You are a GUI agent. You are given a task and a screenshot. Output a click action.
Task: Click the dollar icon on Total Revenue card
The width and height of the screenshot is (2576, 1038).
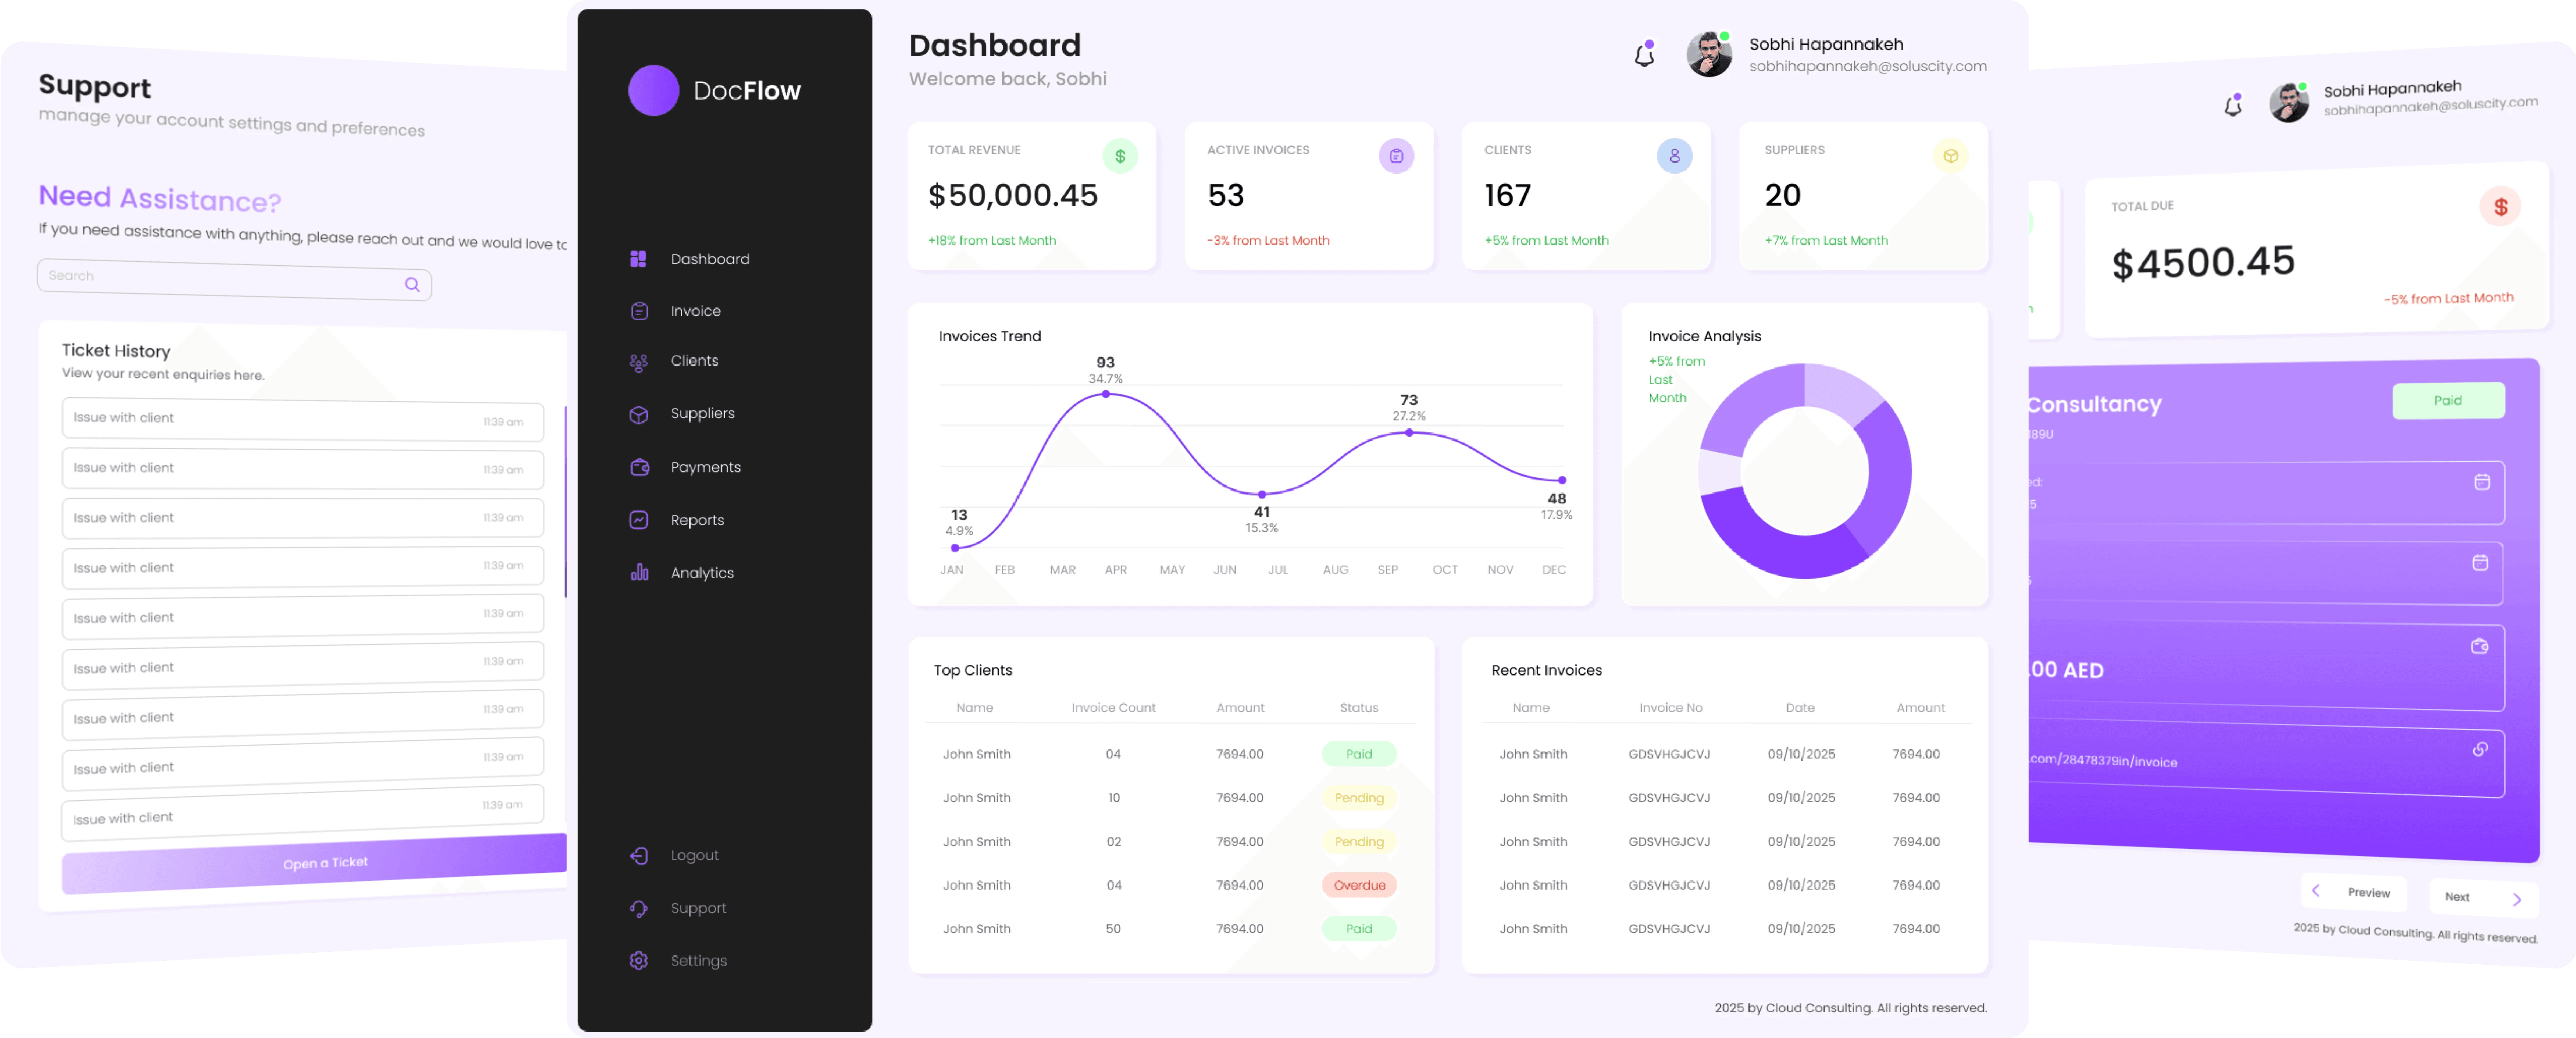point(1120,156)
